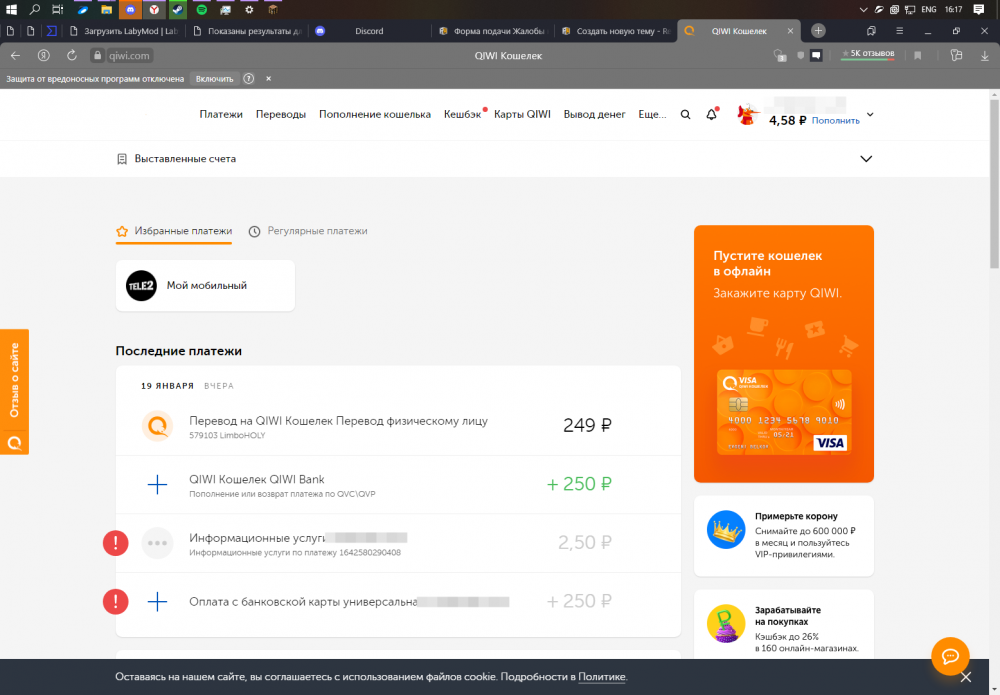Image resolution: width=1000 pixels, height=695 pixels.
Task: Open a new browser tab
Action: pyautogui.click(x=818, y=30)
